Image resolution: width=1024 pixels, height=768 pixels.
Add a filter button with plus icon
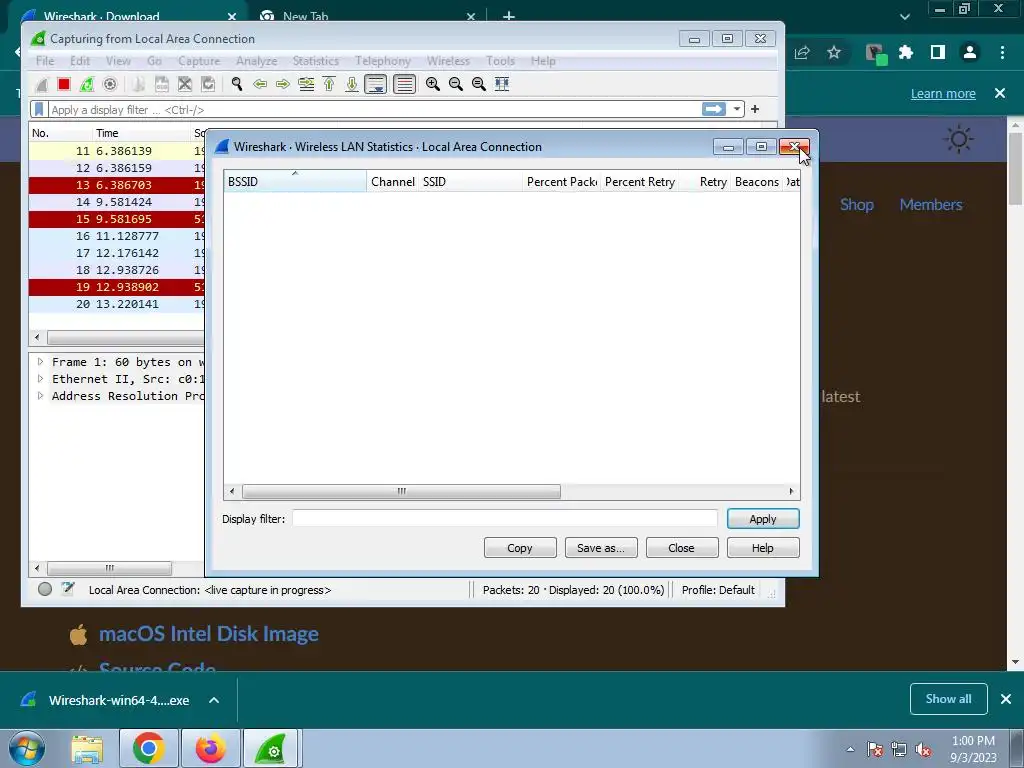(x=755, y=109)
